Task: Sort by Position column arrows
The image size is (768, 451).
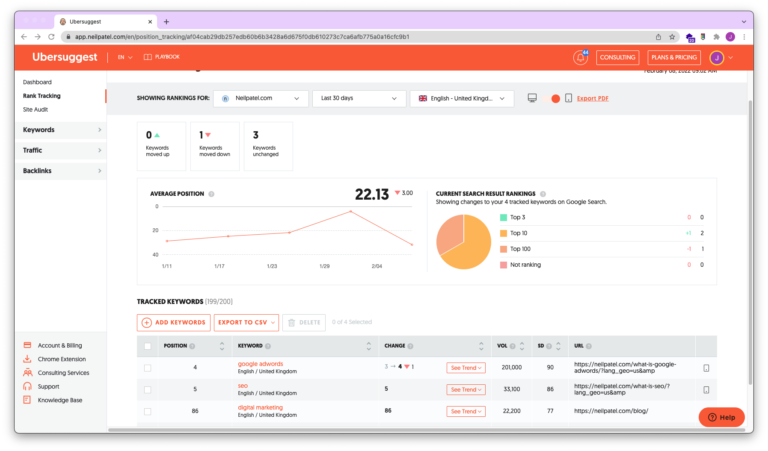Action: [222, 346]
